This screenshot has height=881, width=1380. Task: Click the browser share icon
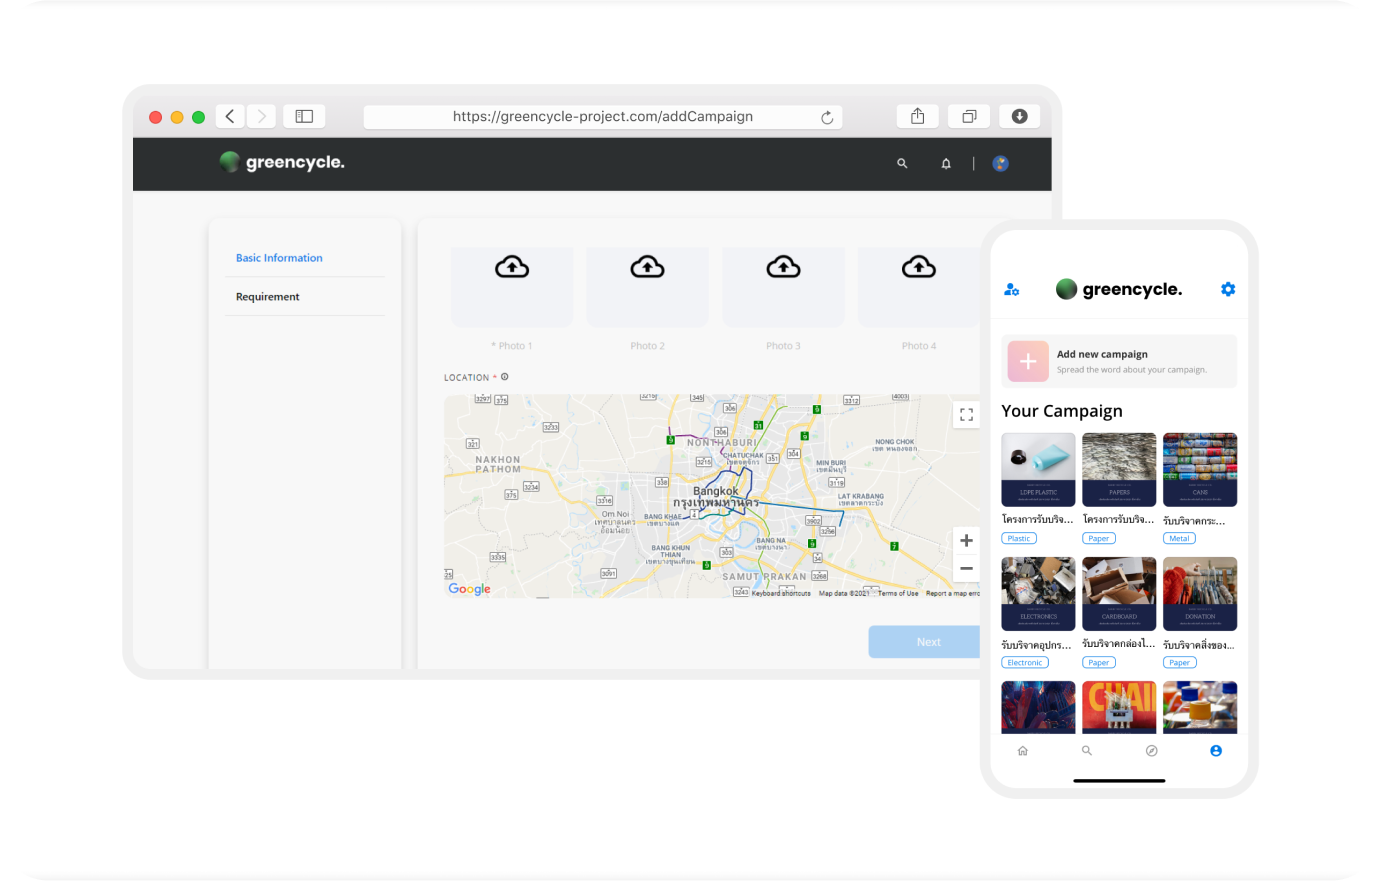tap(917, 116)
